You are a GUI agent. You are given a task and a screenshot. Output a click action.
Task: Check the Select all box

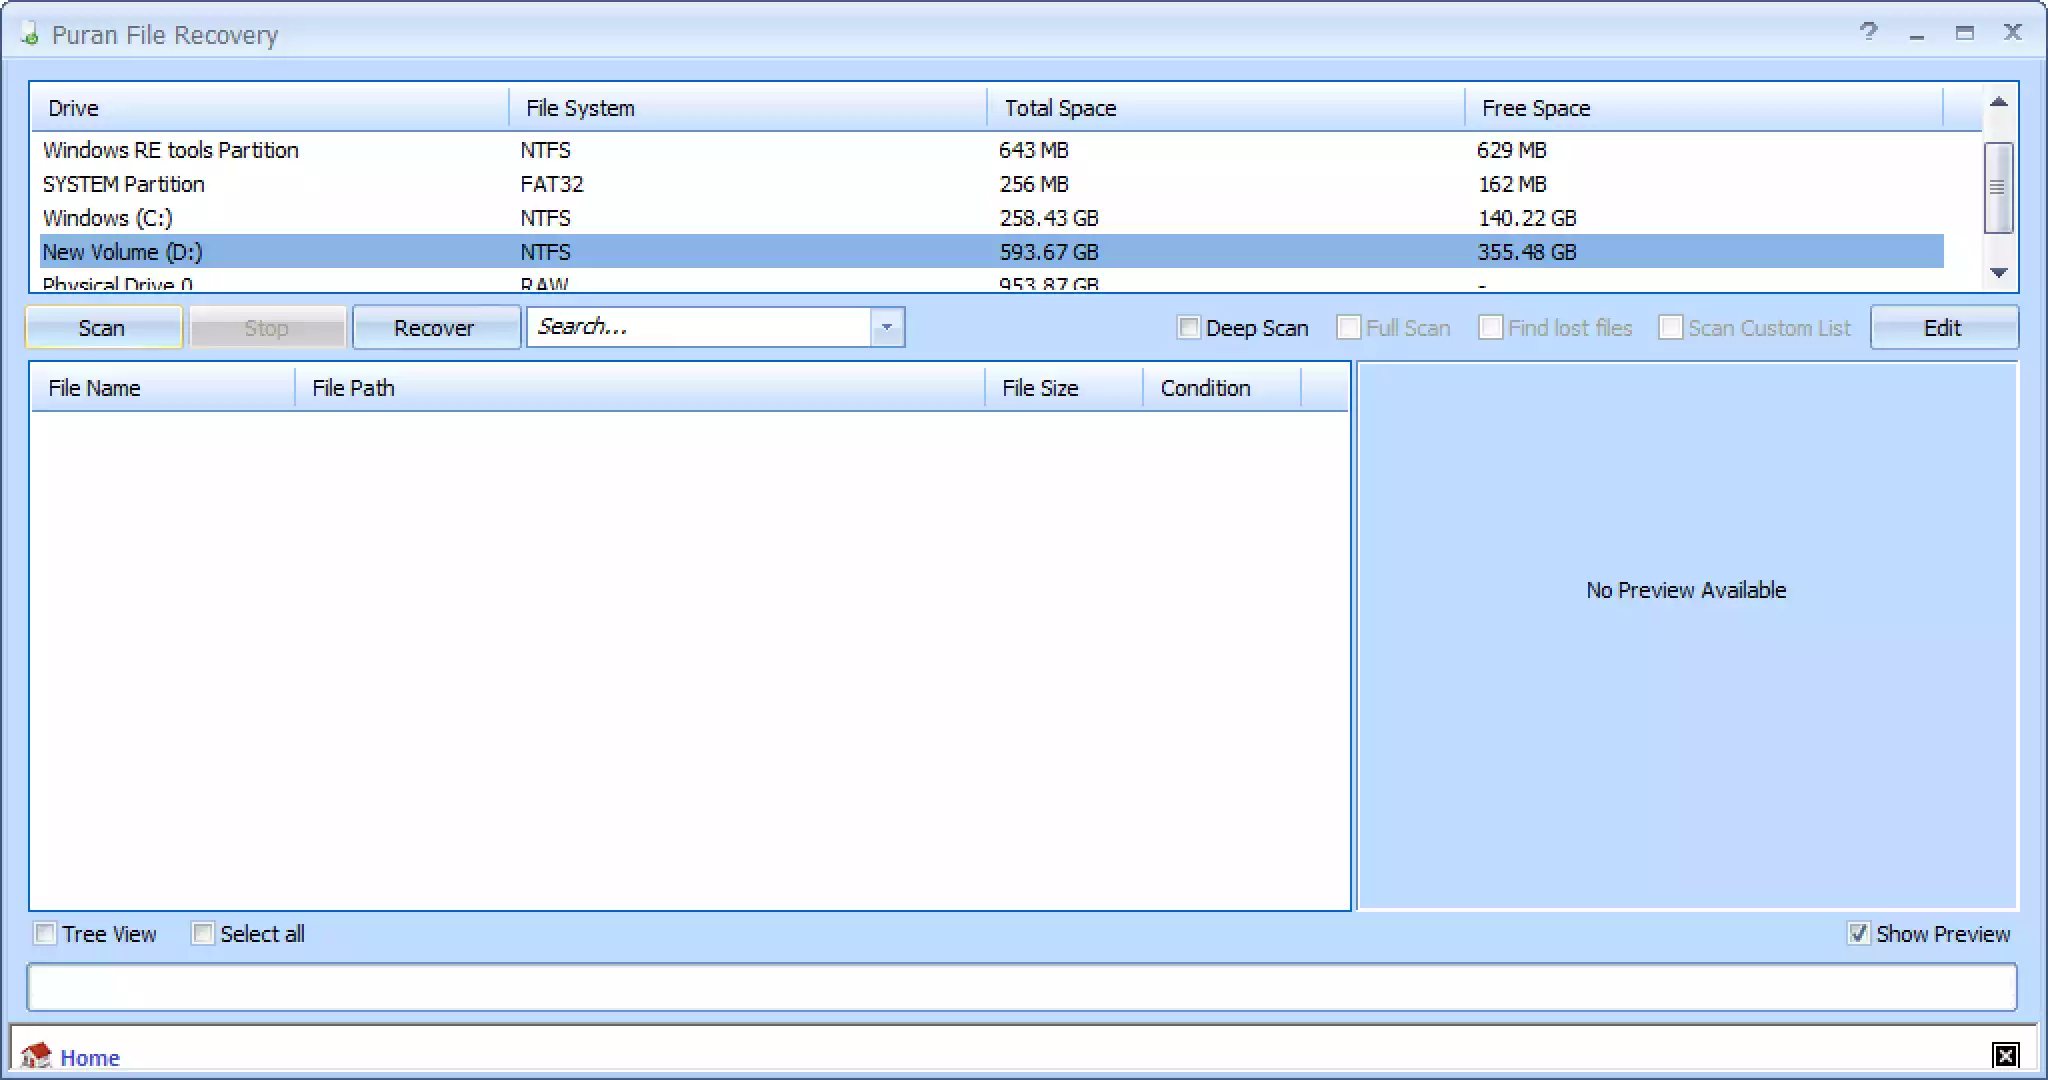click(202, 932)
